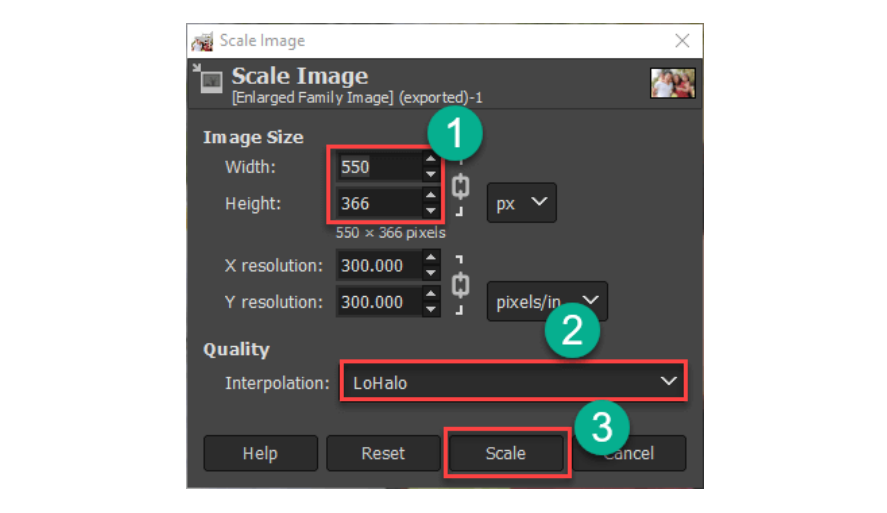Viewport: 887px width, 513px height.
Task: Increase Height using the up arrow
Action: pos(430,196)
